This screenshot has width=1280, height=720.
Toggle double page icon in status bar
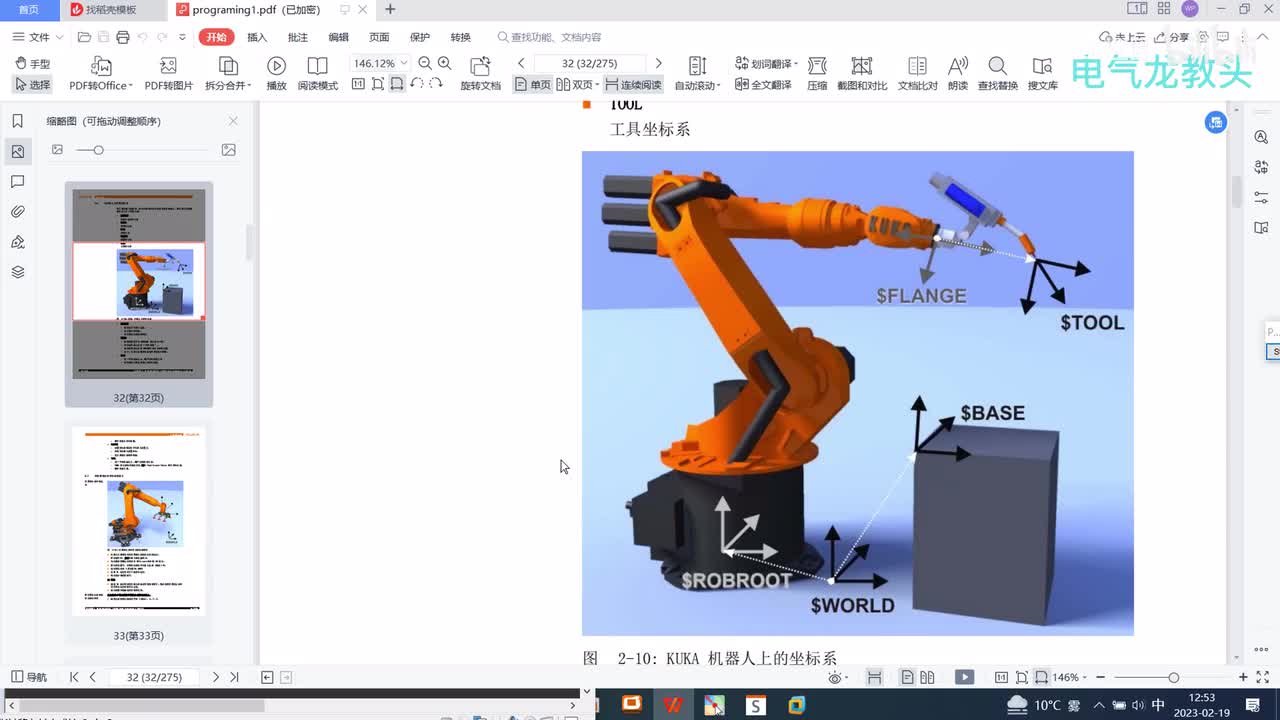(927, 677)
